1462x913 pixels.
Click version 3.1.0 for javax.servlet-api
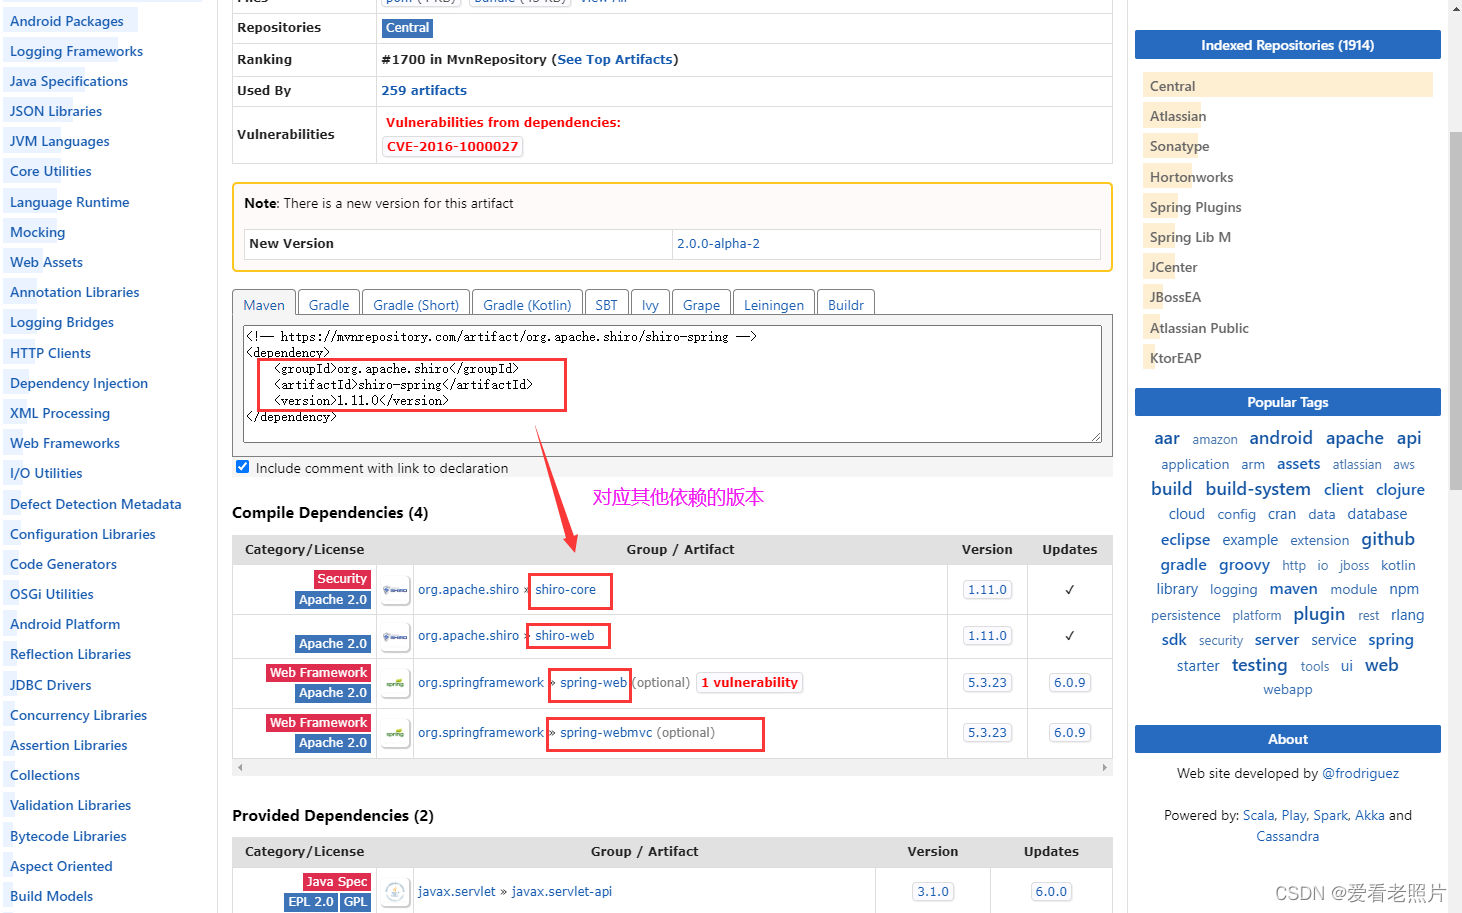coord(933,892)
